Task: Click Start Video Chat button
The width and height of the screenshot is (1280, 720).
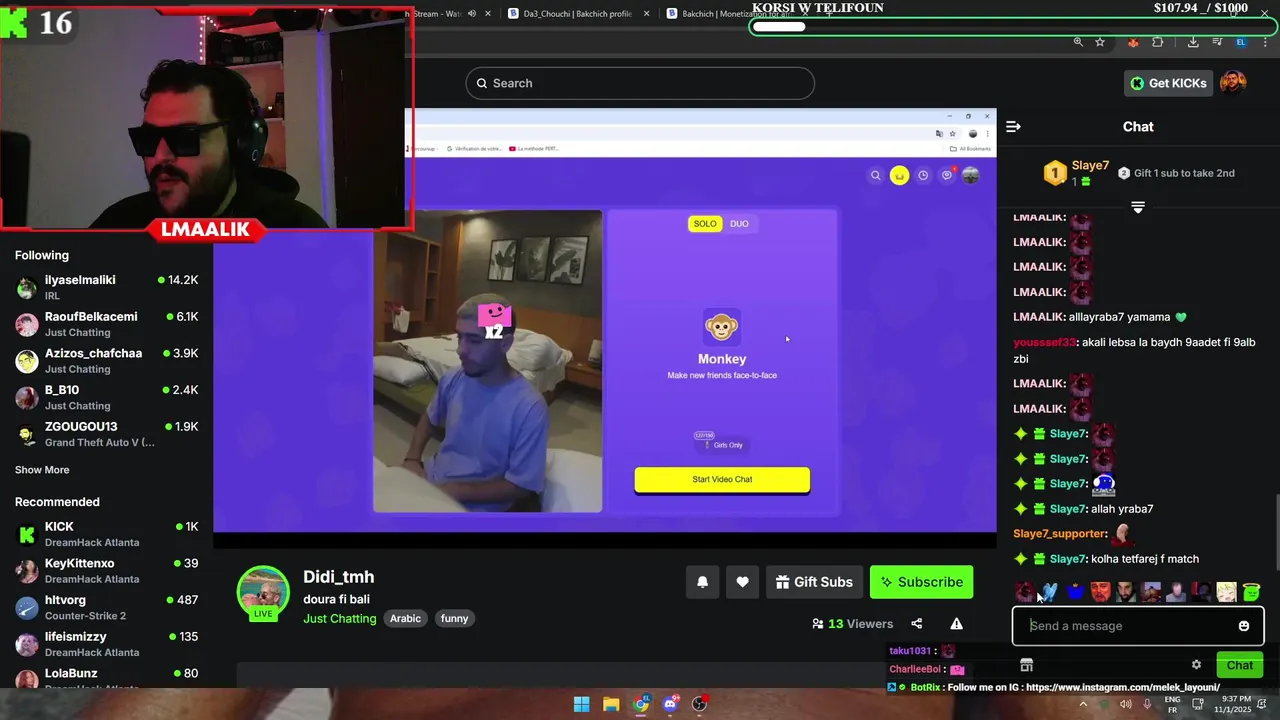Action: [722, 479]
